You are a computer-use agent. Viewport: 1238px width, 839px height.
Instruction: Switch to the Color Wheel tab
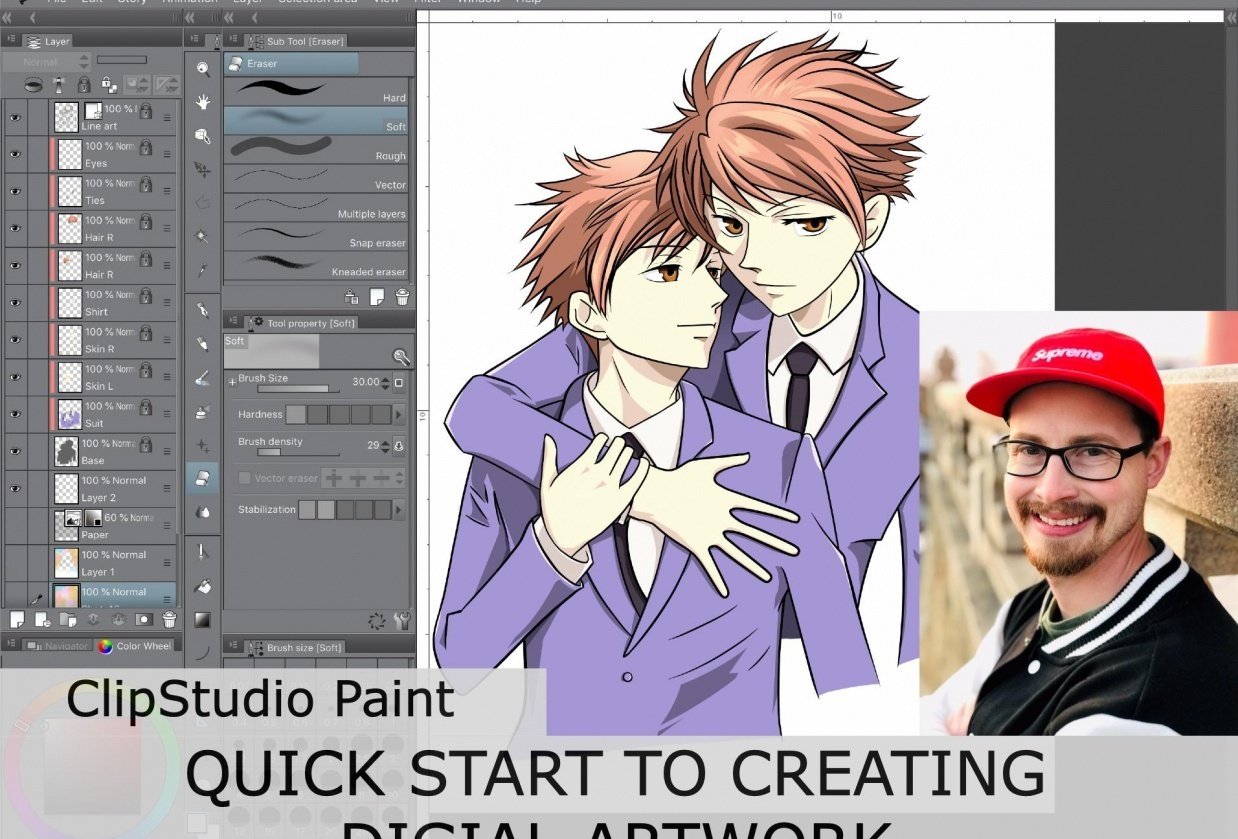[x=135, y=646]
